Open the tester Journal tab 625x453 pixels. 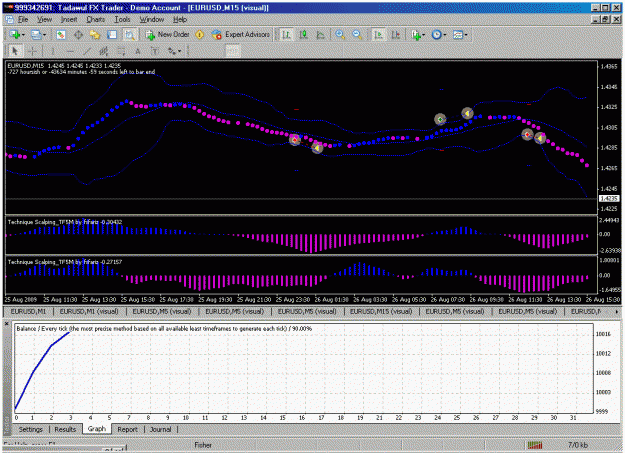tap(160, 429)
